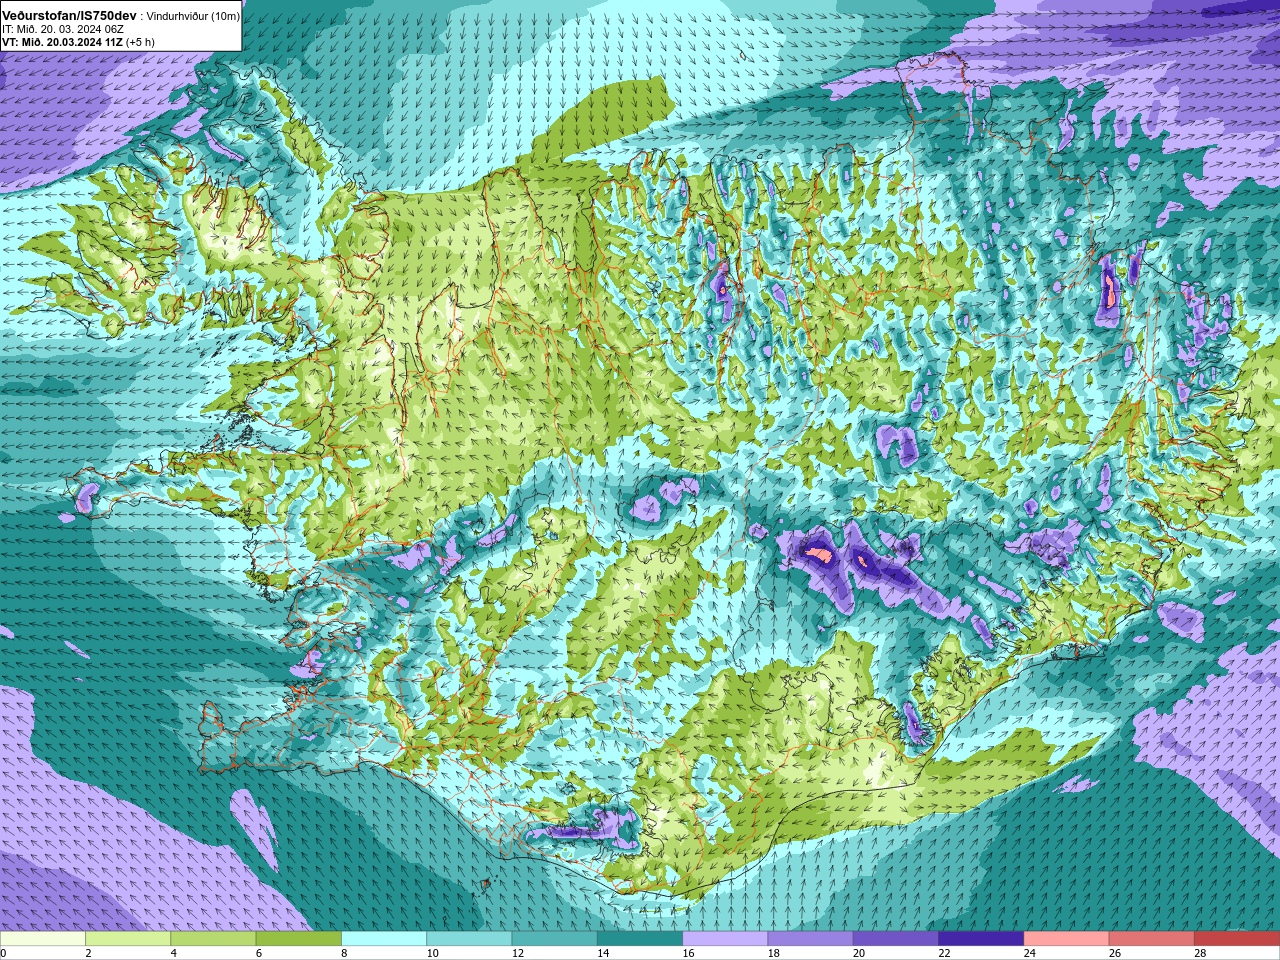Click the 16–18 lavender legend swatch

pos(725,939)
